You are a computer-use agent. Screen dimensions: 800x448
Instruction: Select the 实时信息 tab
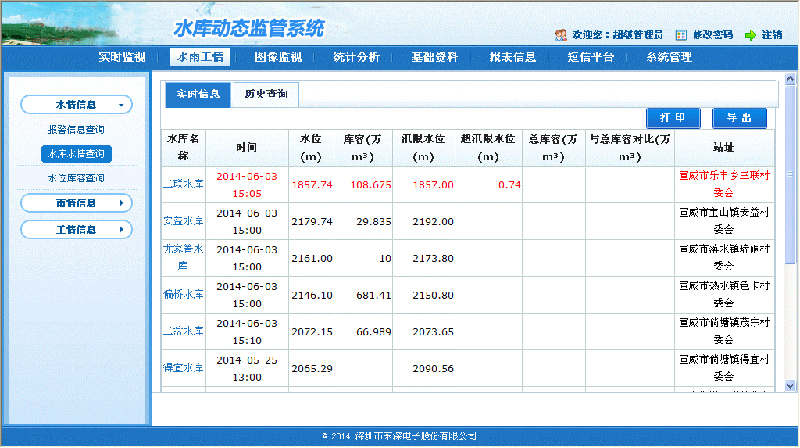pyautogui.click(x=198, y=94)
